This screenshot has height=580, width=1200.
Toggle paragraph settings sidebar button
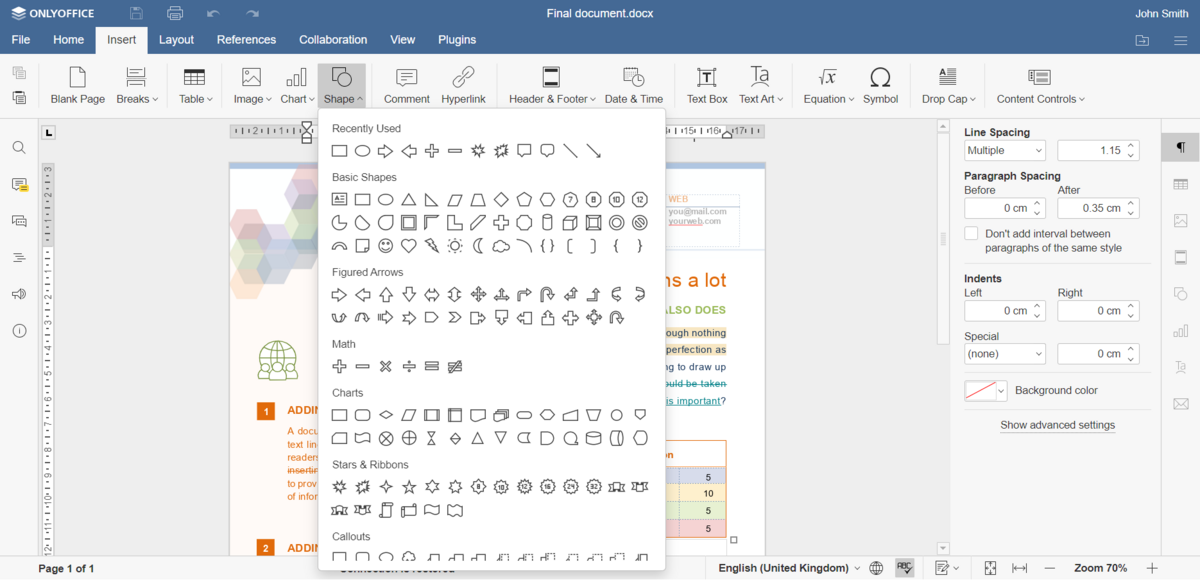point(1181,148)
